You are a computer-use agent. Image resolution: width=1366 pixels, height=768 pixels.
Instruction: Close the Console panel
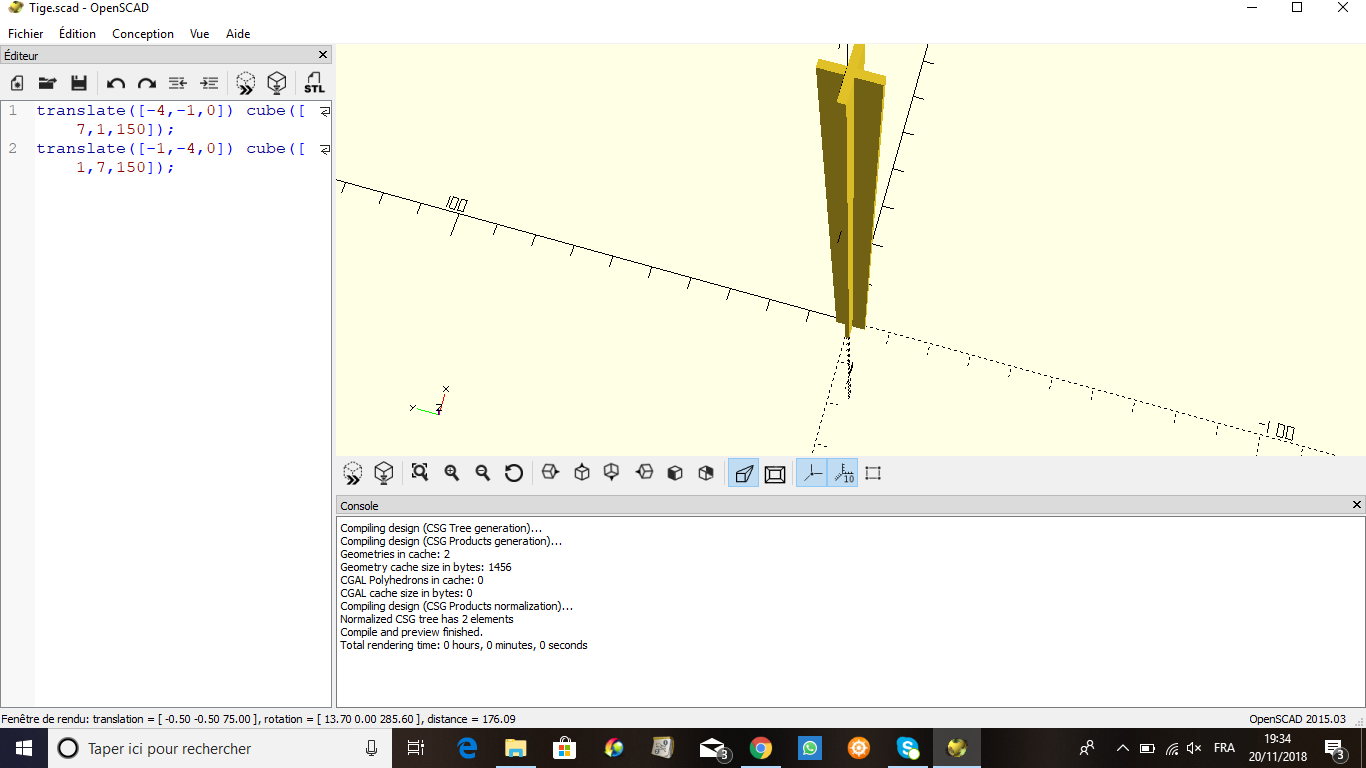click(1357, 505)
